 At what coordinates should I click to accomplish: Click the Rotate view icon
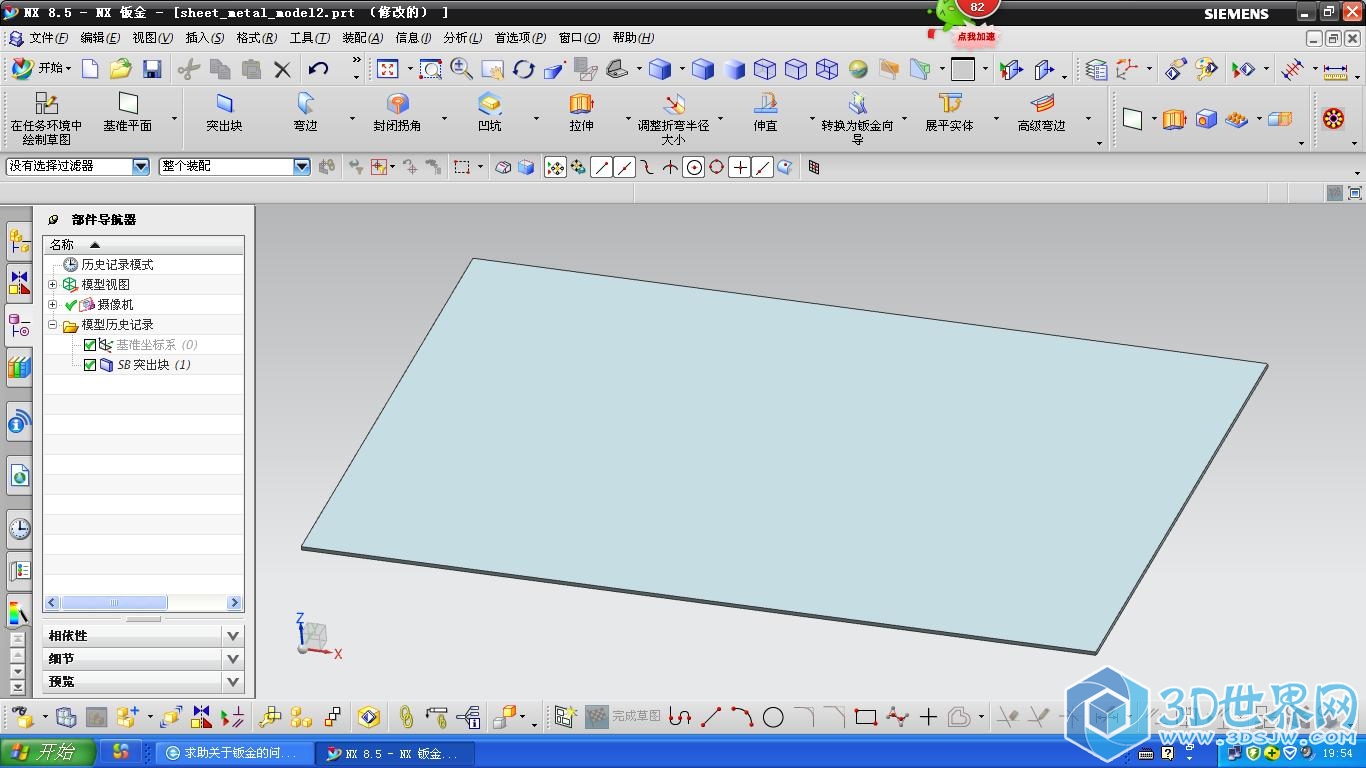pyautogui.click(x=523, y=69)
